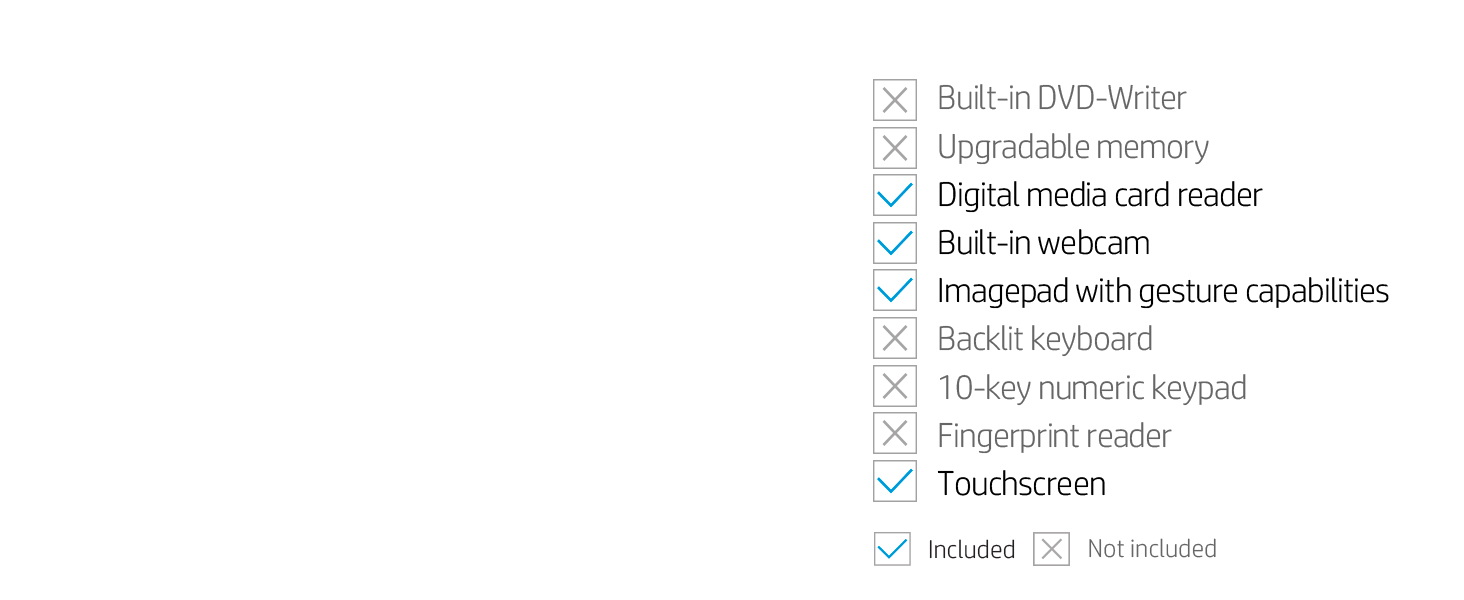Click the Touchscreen feature text
The height and width of the screenshot is (600, 1464).
tap(1021, 483)
